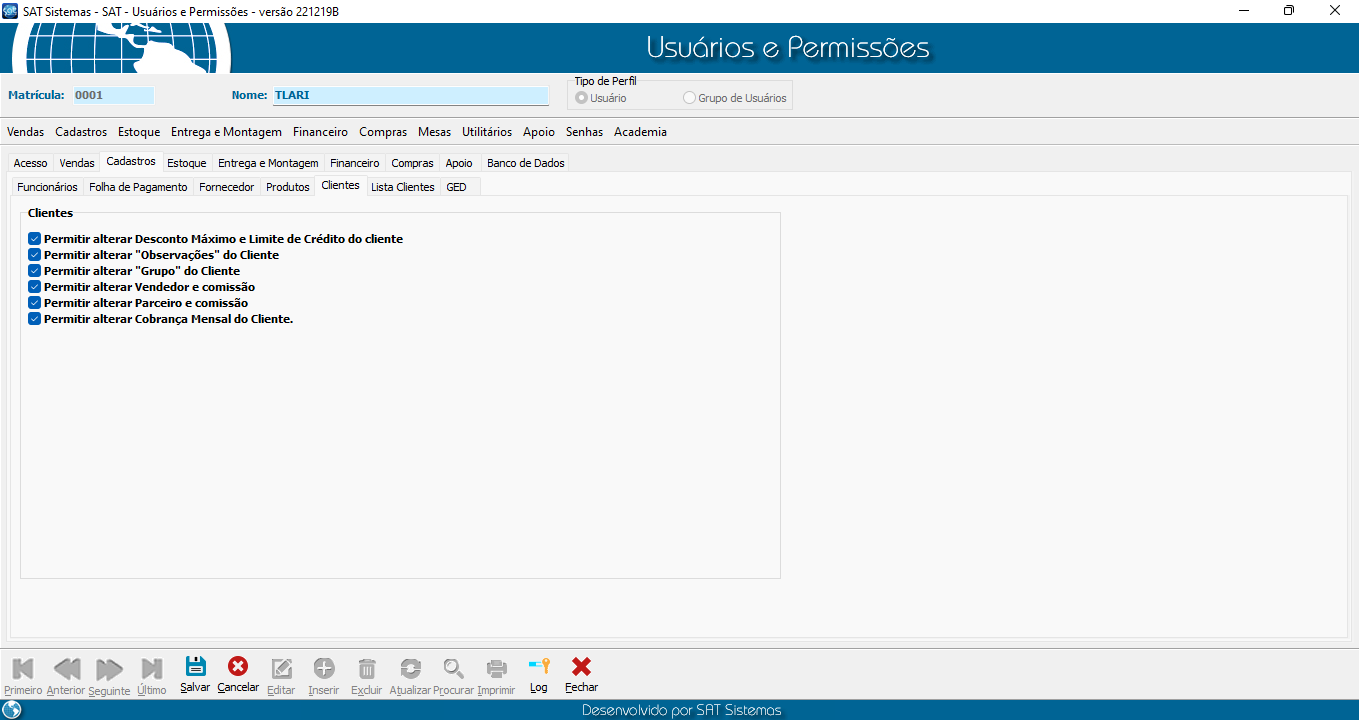Click the Excluir trash can icon
The height and width of the screenshot is (720, 1359).
[367, 669]
